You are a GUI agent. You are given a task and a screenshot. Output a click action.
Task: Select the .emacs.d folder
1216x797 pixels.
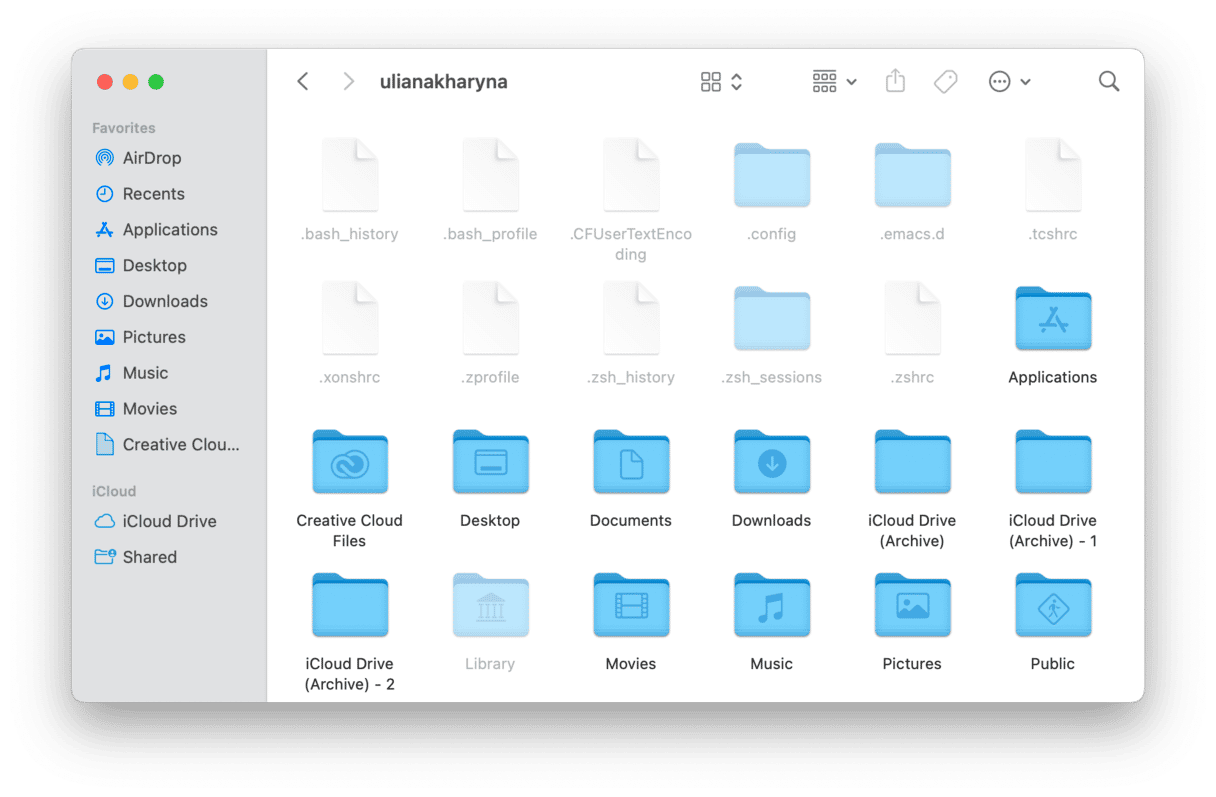pos(912,176)
